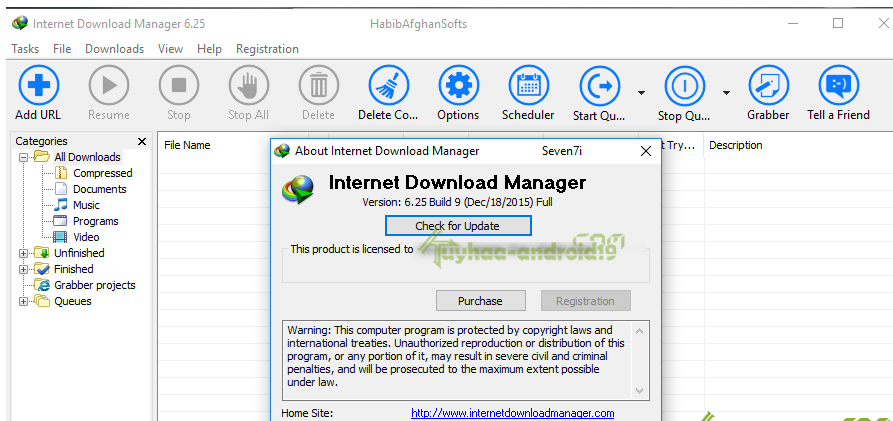Select the Compressed category icon
The width and height of the screenshot is (893, 421).
point(60,173)
